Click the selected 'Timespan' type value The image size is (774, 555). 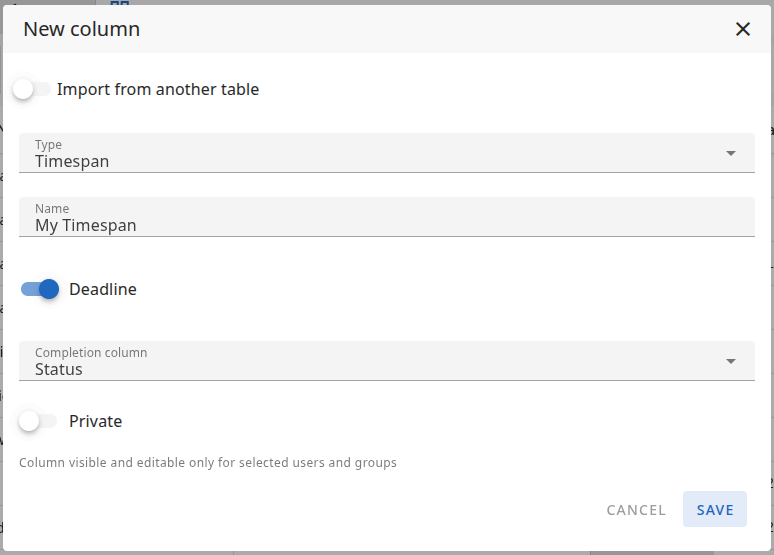click(72, 161)
